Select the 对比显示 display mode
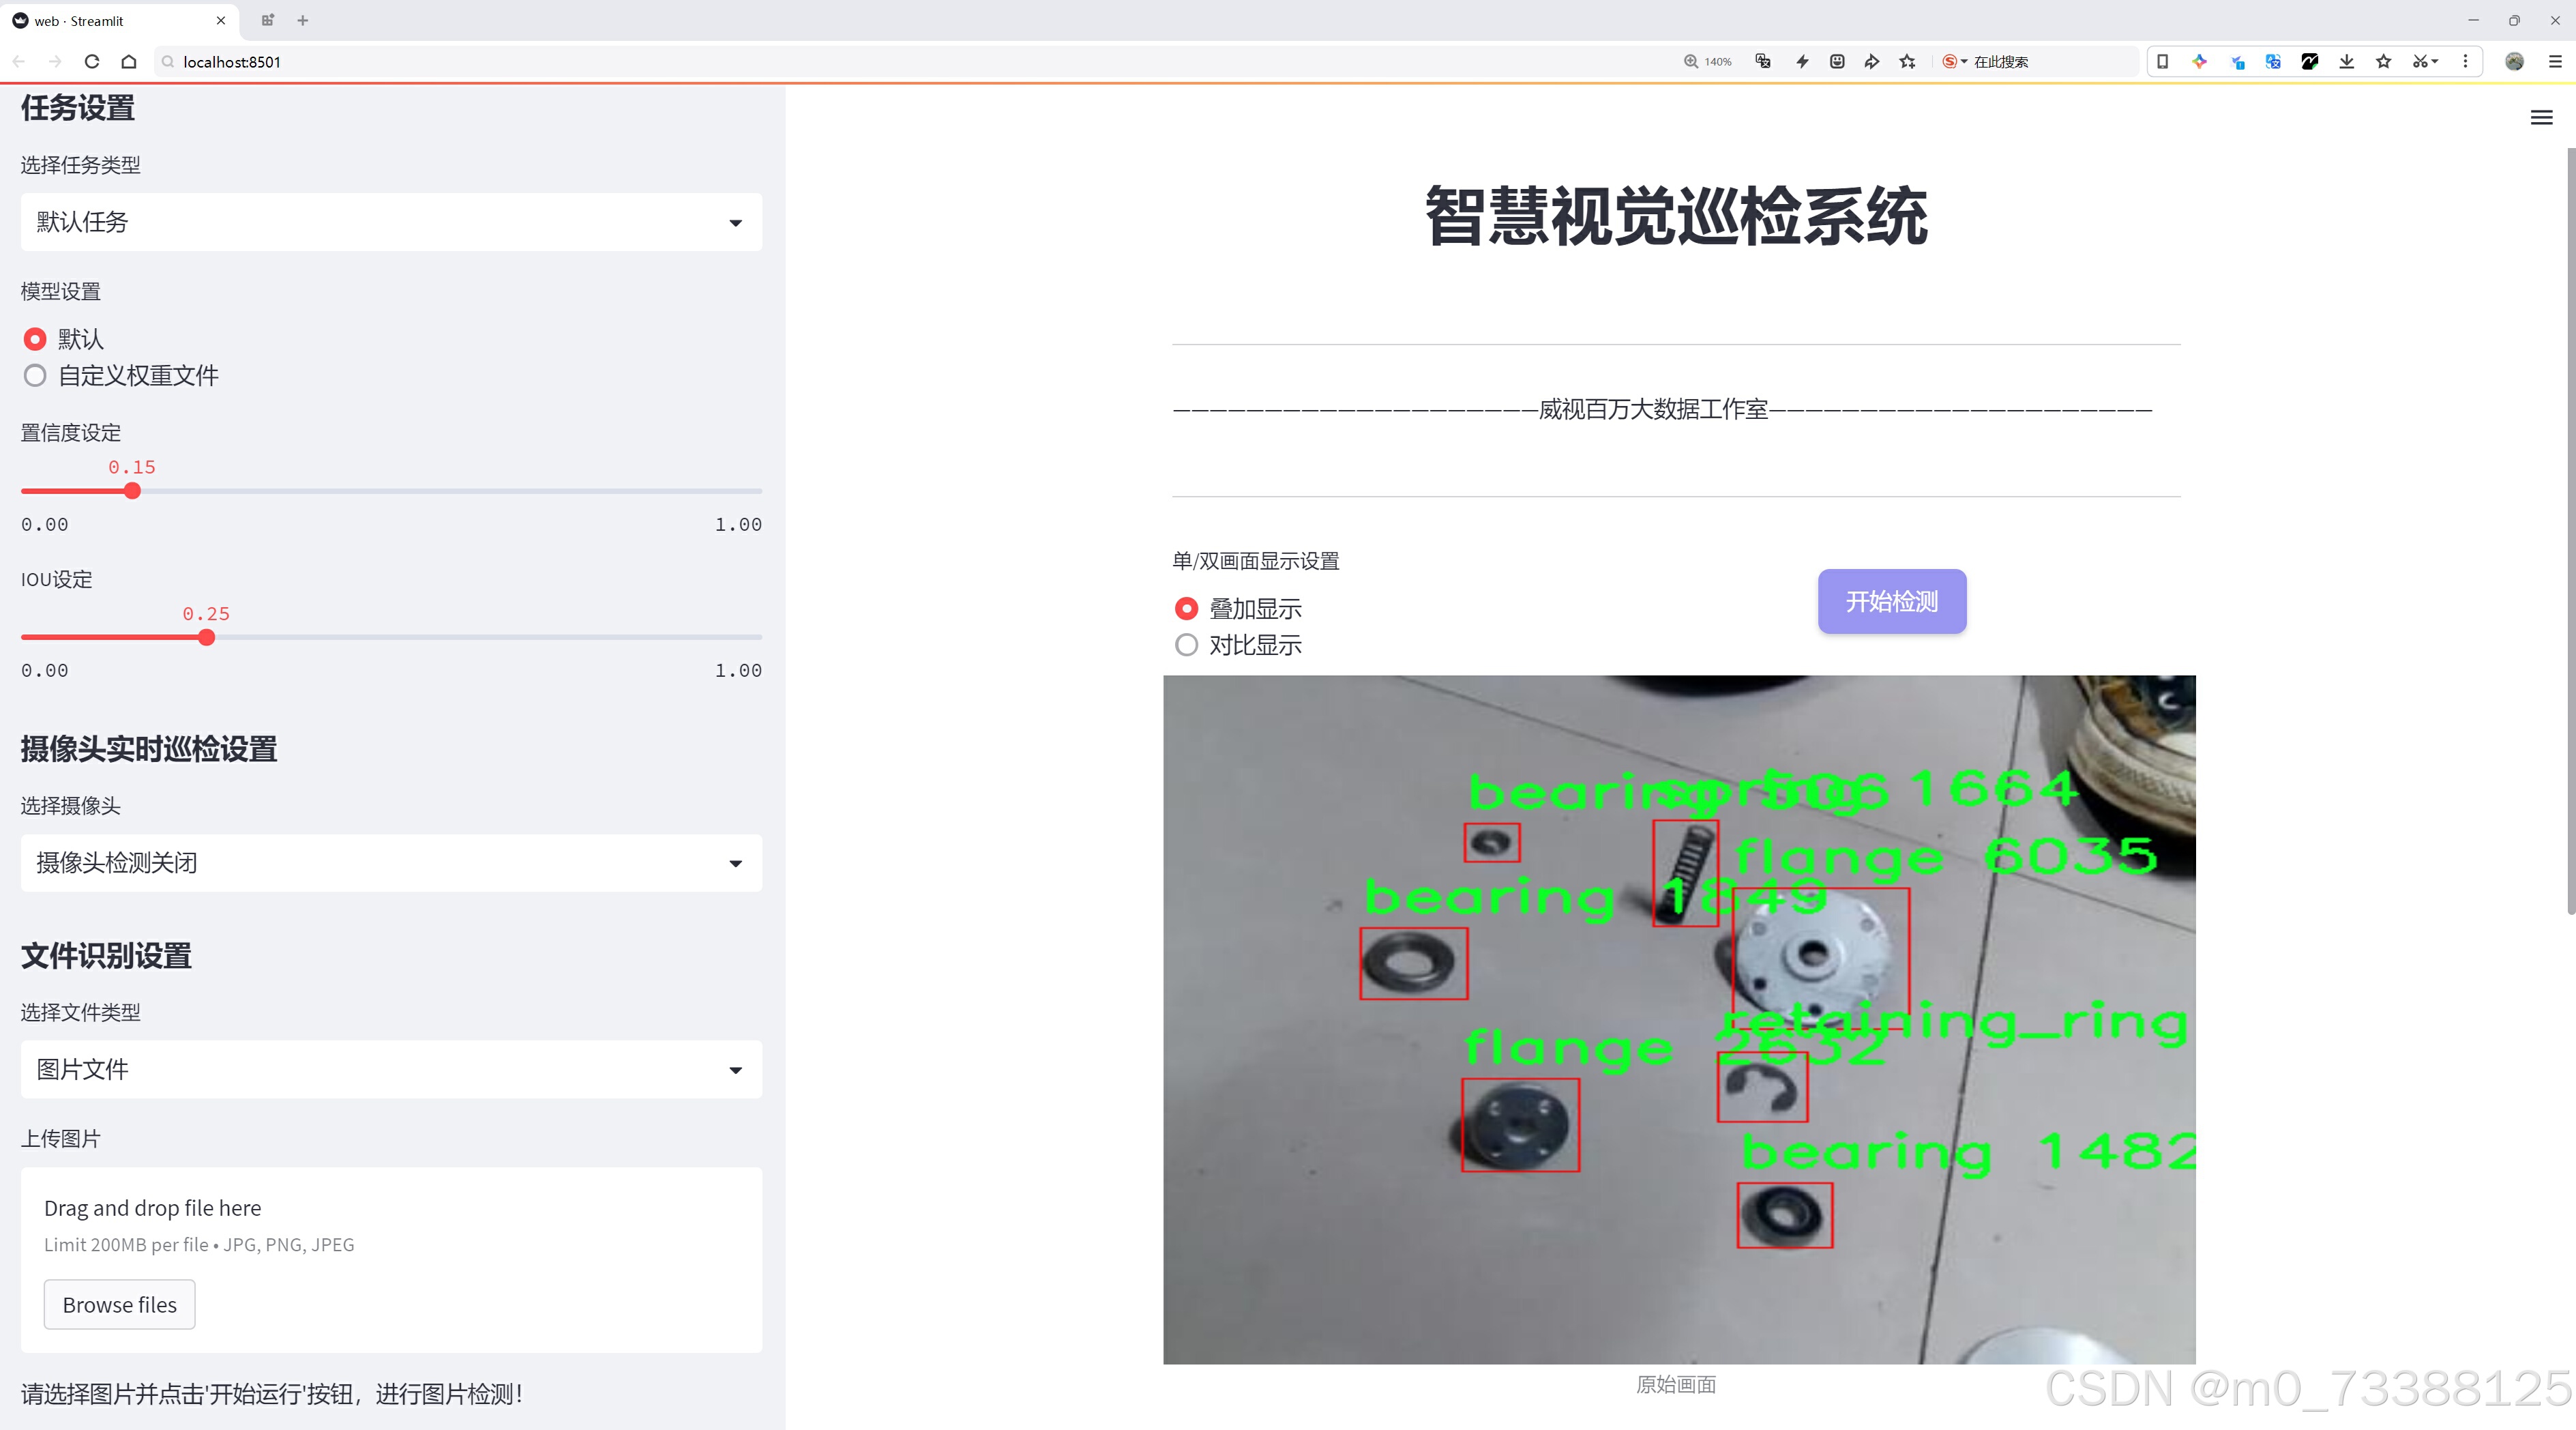2576x1430 pixels. [x=1186, y=645]
